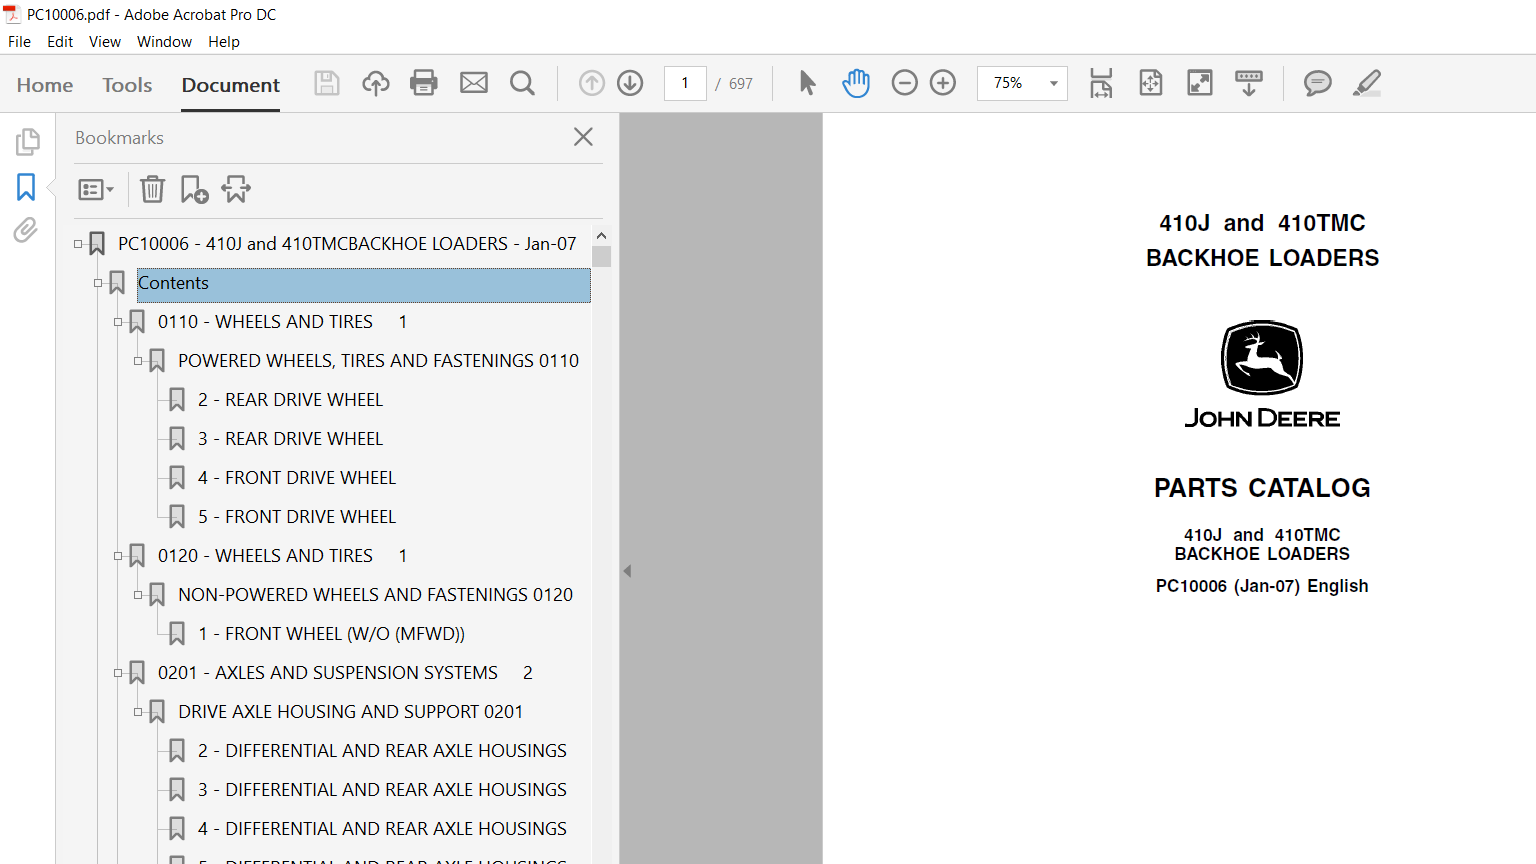Delete selected bookmark trash icon
Screen dimensions: 1536x864
[152, 189]
